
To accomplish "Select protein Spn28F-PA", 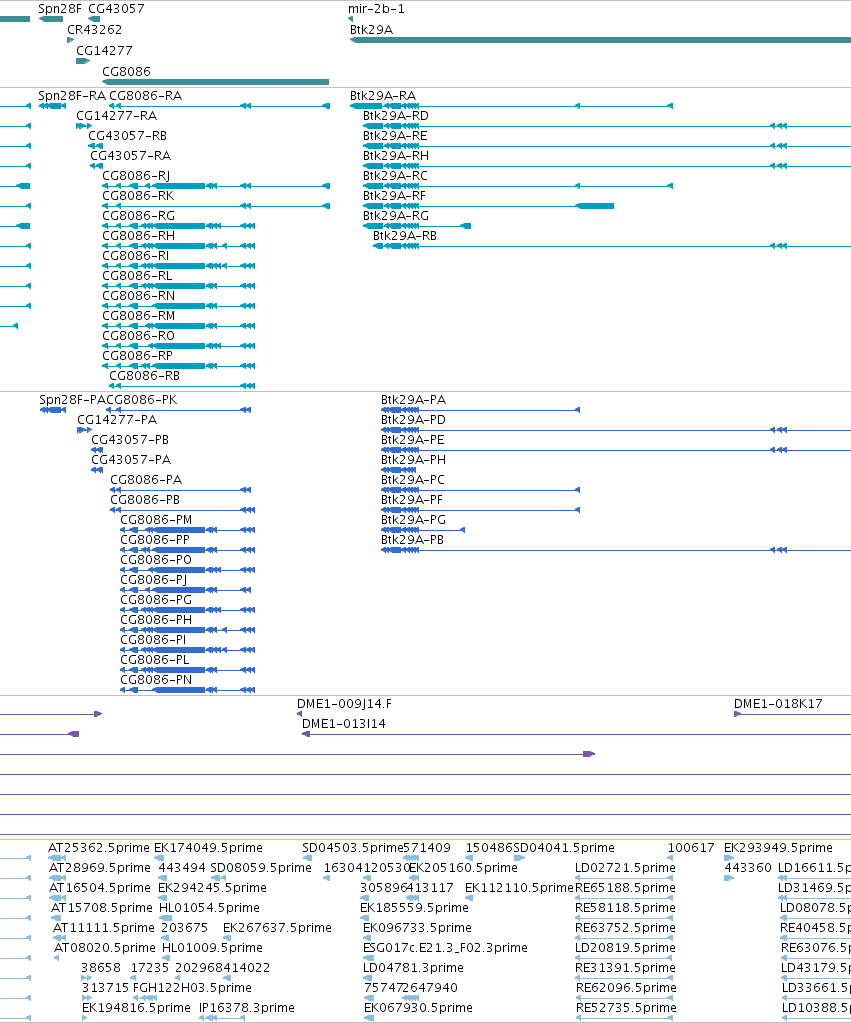I will (x=72, y=400).
